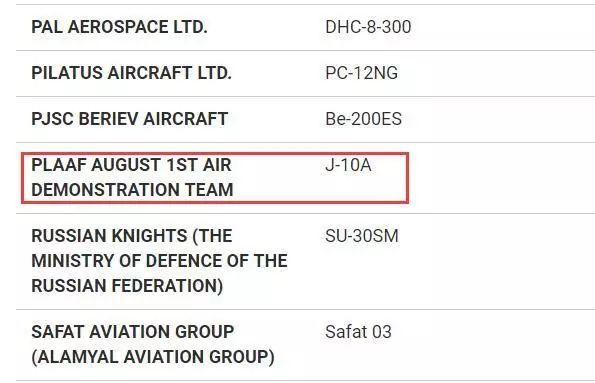595x383 pixels.
Task: Click the DEMONSTRATION TEAM text line
Action: pyautogui.click(x=132, y=190)
